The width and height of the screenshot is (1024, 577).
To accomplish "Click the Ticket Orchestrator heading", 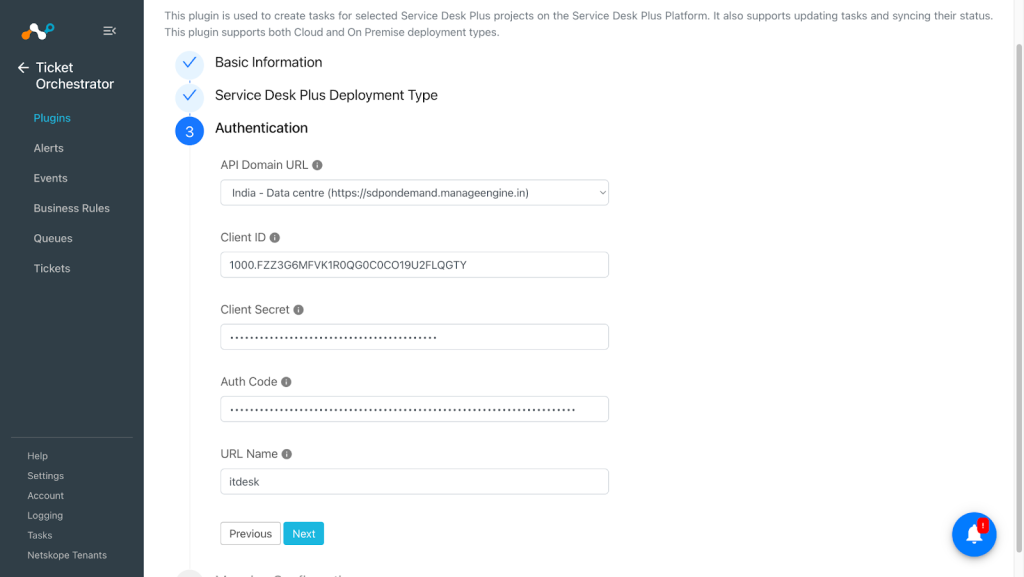I will [x=74, y=76].
